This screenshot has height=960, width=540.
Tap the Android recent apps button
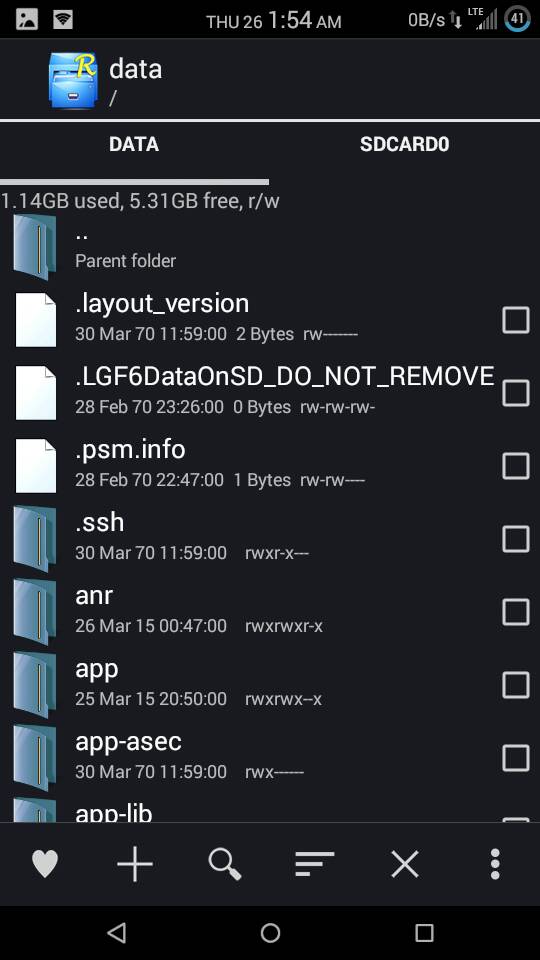tap(424, 932)
